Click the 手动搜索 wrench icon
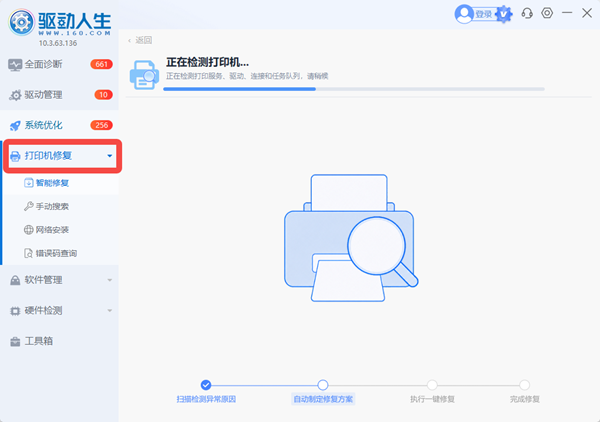Screen dimensions: 600x422 [29, 207]
